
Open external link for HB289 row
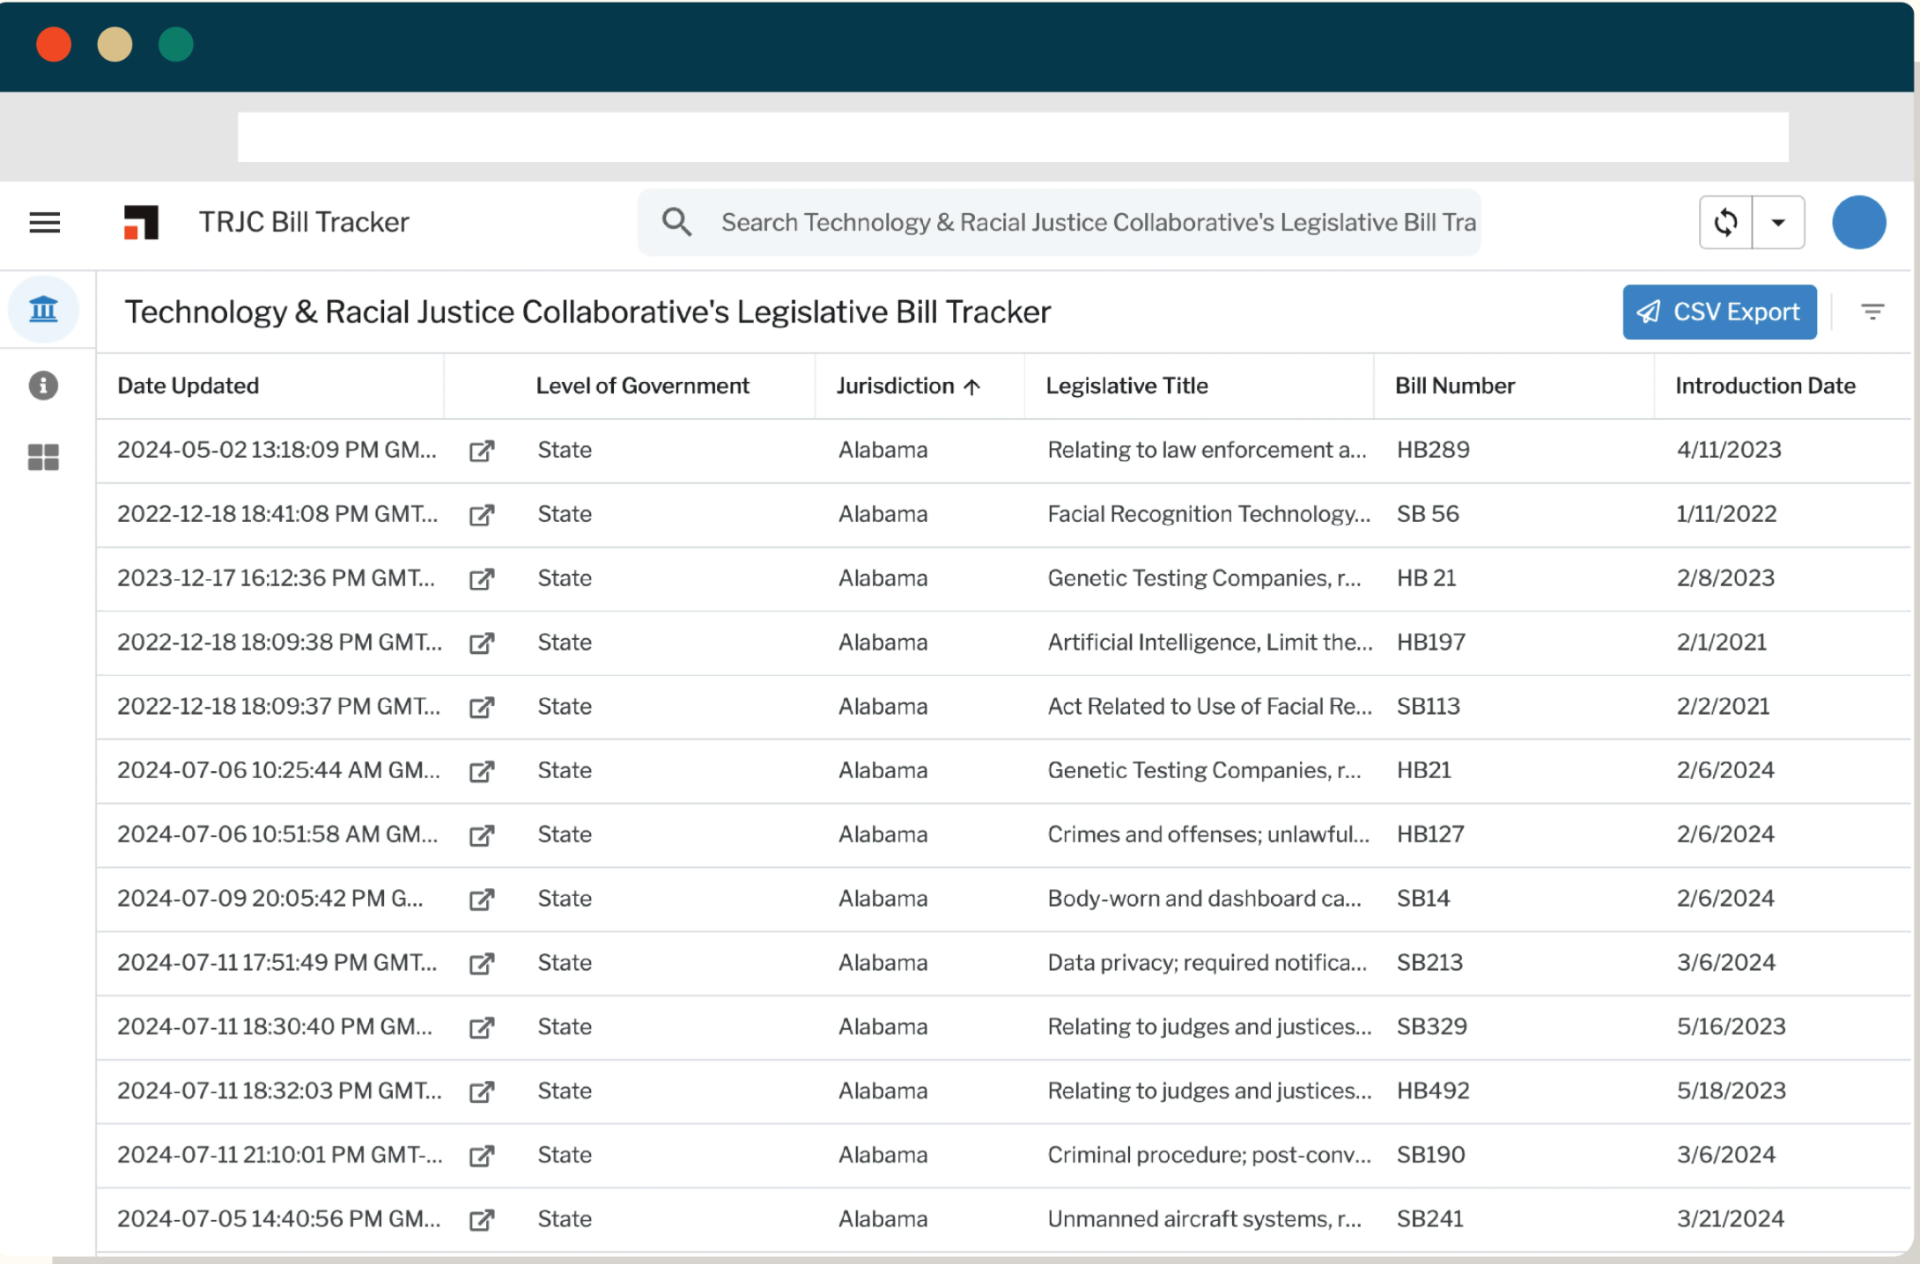(x=482, y=451)
